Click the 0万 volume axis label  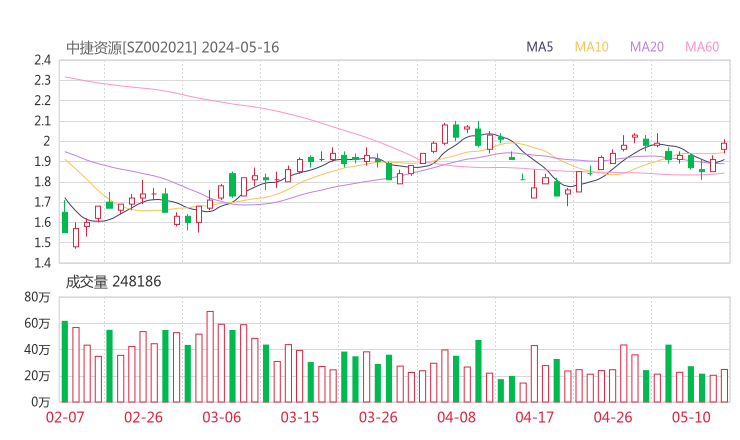(x=41, y=402)
